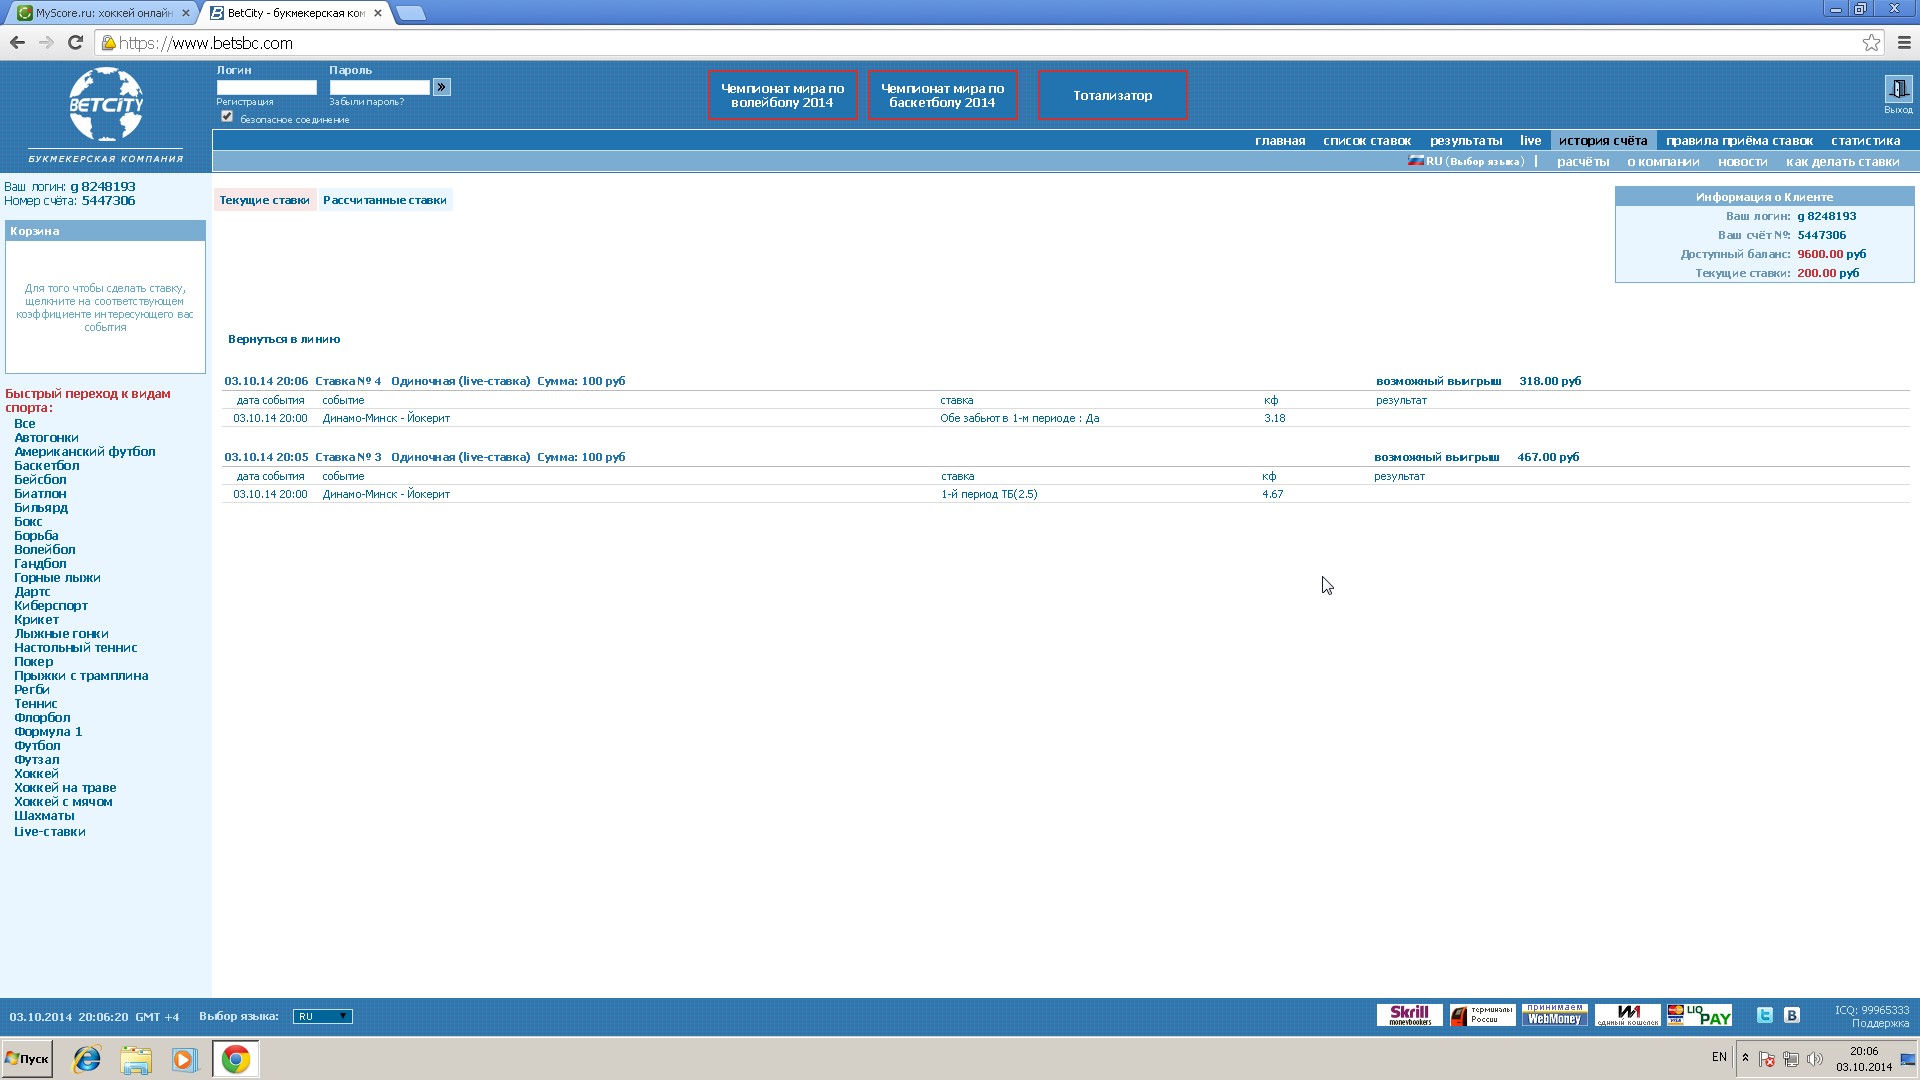
Task: Click the Выход logout door icon
Action: [1897, 89]
